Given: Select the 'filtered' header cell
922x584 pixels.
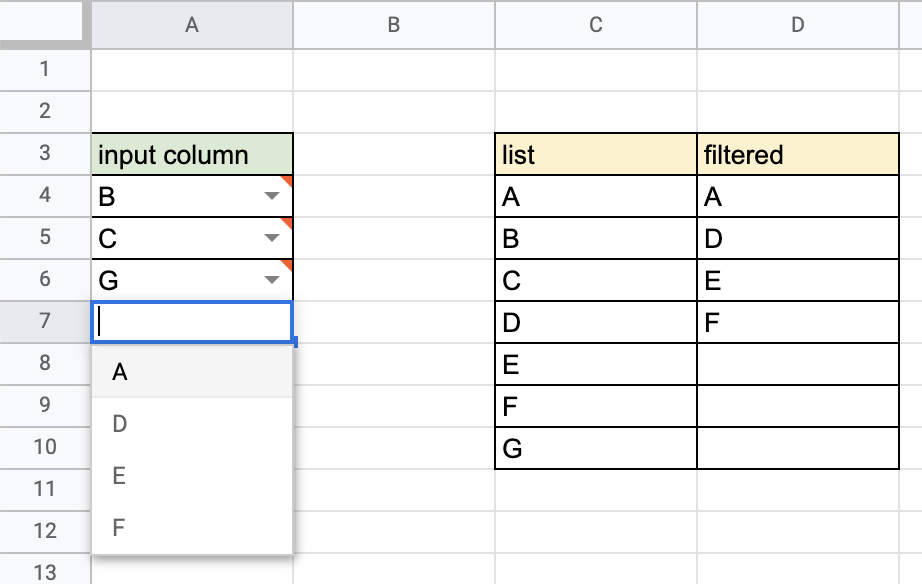Looking at the screenshot, I should (798, 154).
